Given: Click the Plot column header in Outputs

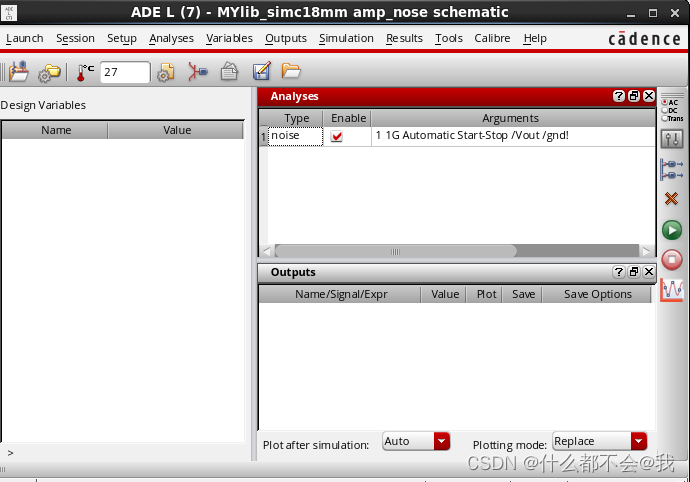Looking at the screenshot, I should click(486, 294).
